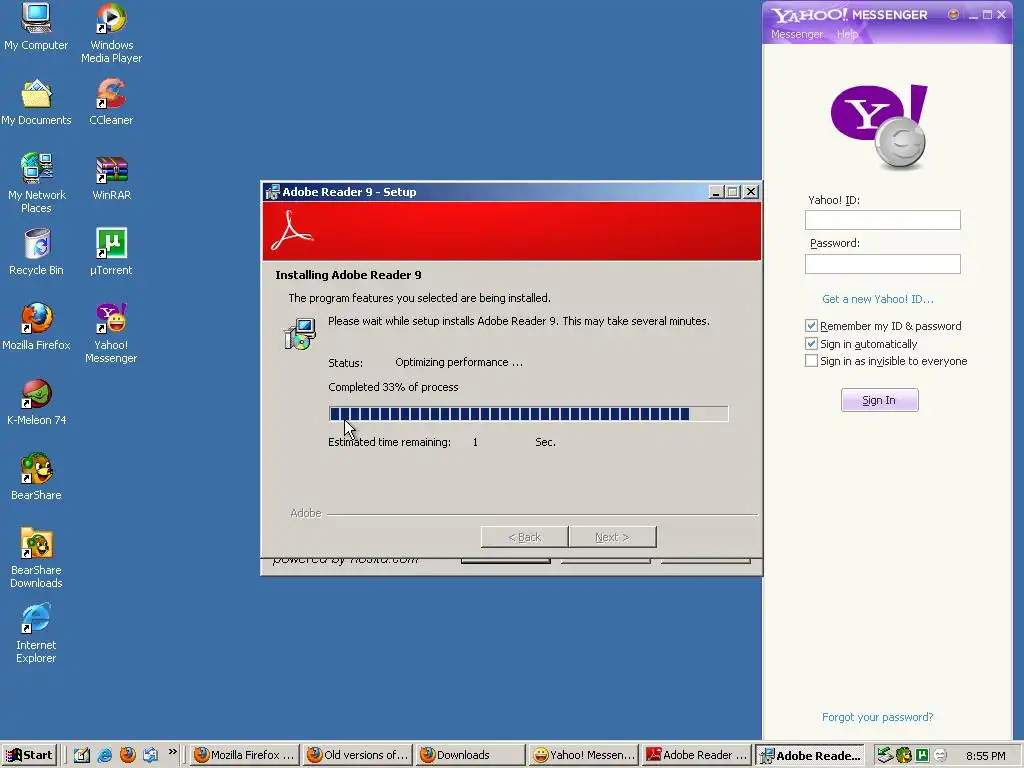
Task: Switch to Downloads taskbar button
Action: point(470,755)
